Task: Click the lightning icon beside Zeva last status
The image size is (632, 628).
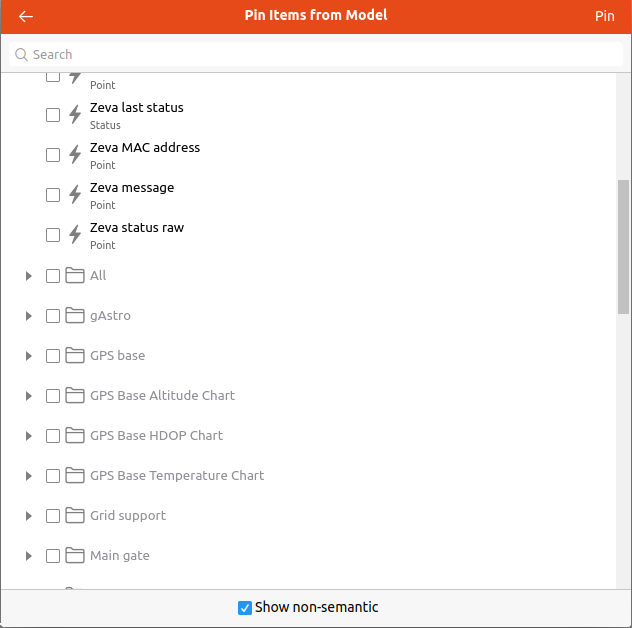Action: pyautogui.click(x=75, y=115)
